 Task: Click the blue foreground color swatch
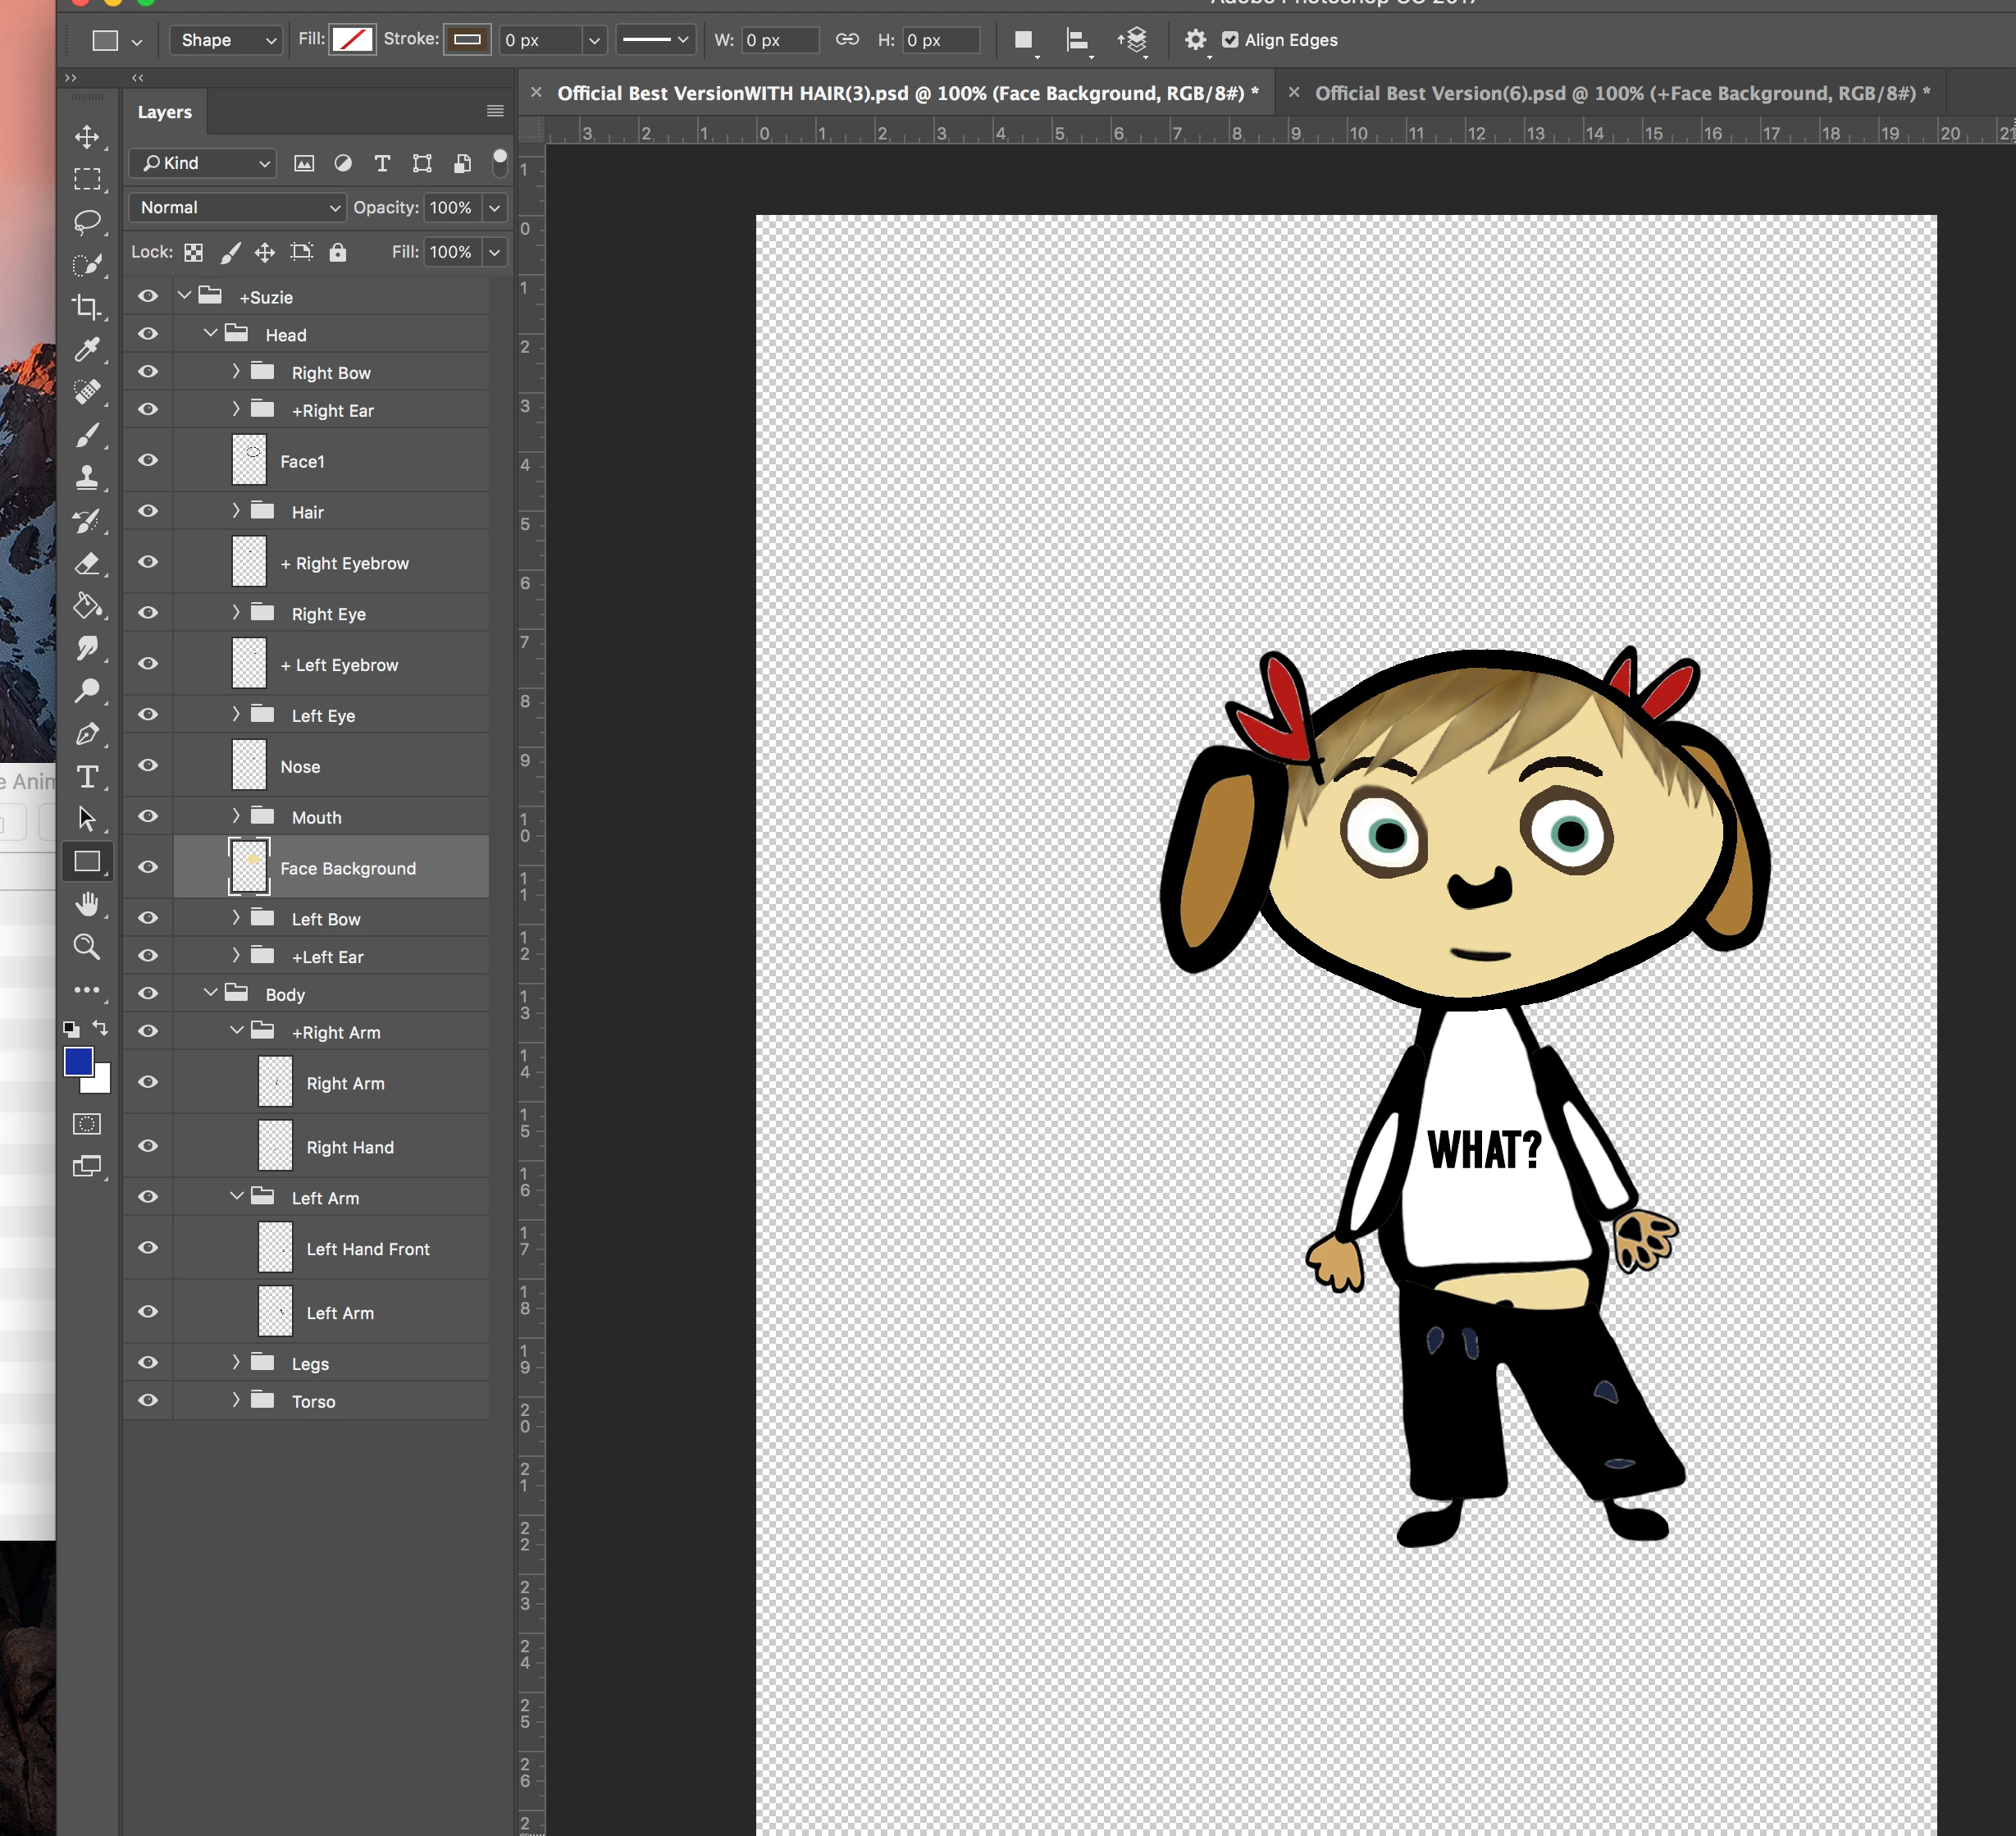click(78, 1061)
